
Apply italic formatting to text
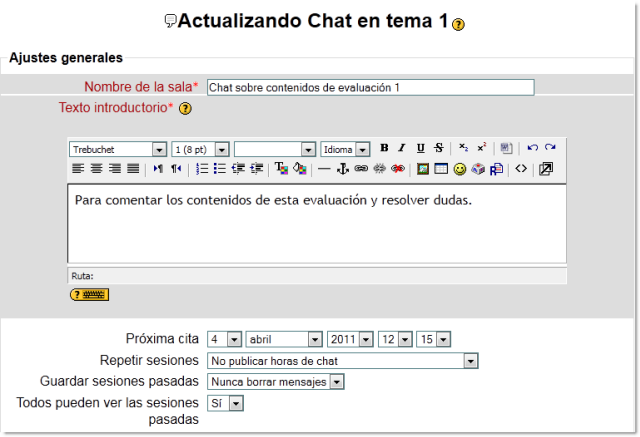pos(402,149)
